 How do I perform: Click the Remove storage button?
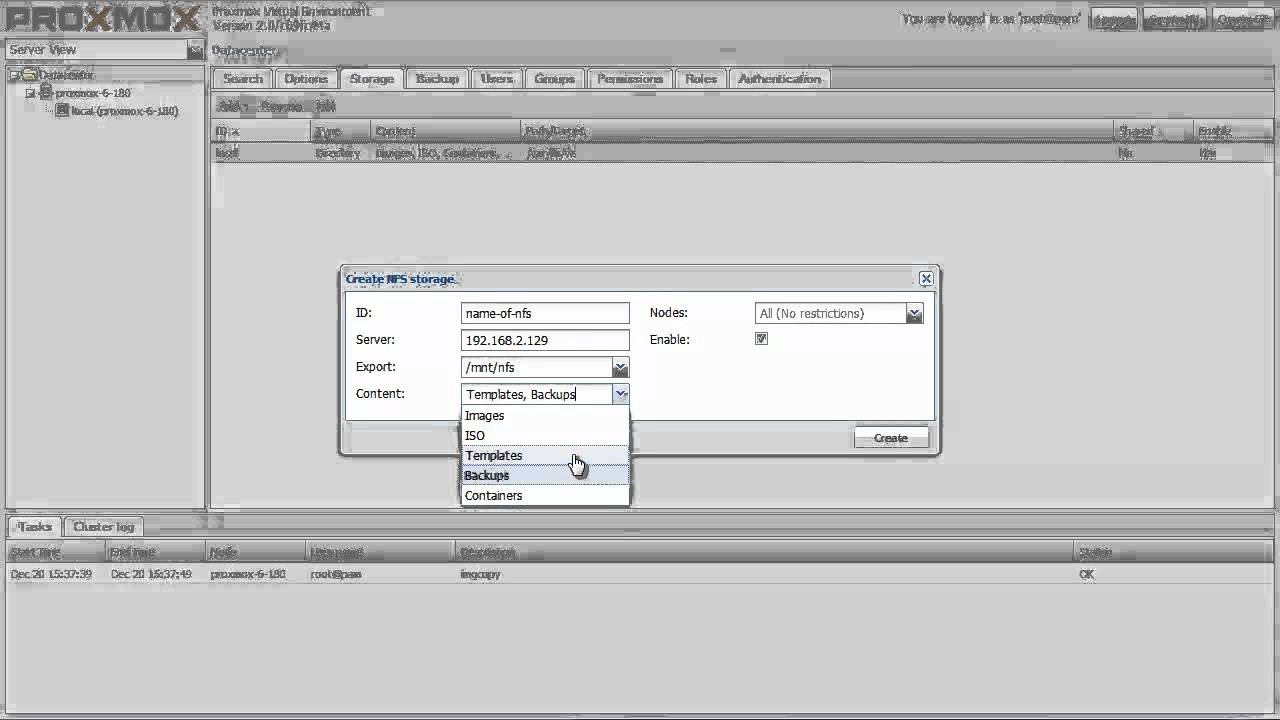point(281,105)
